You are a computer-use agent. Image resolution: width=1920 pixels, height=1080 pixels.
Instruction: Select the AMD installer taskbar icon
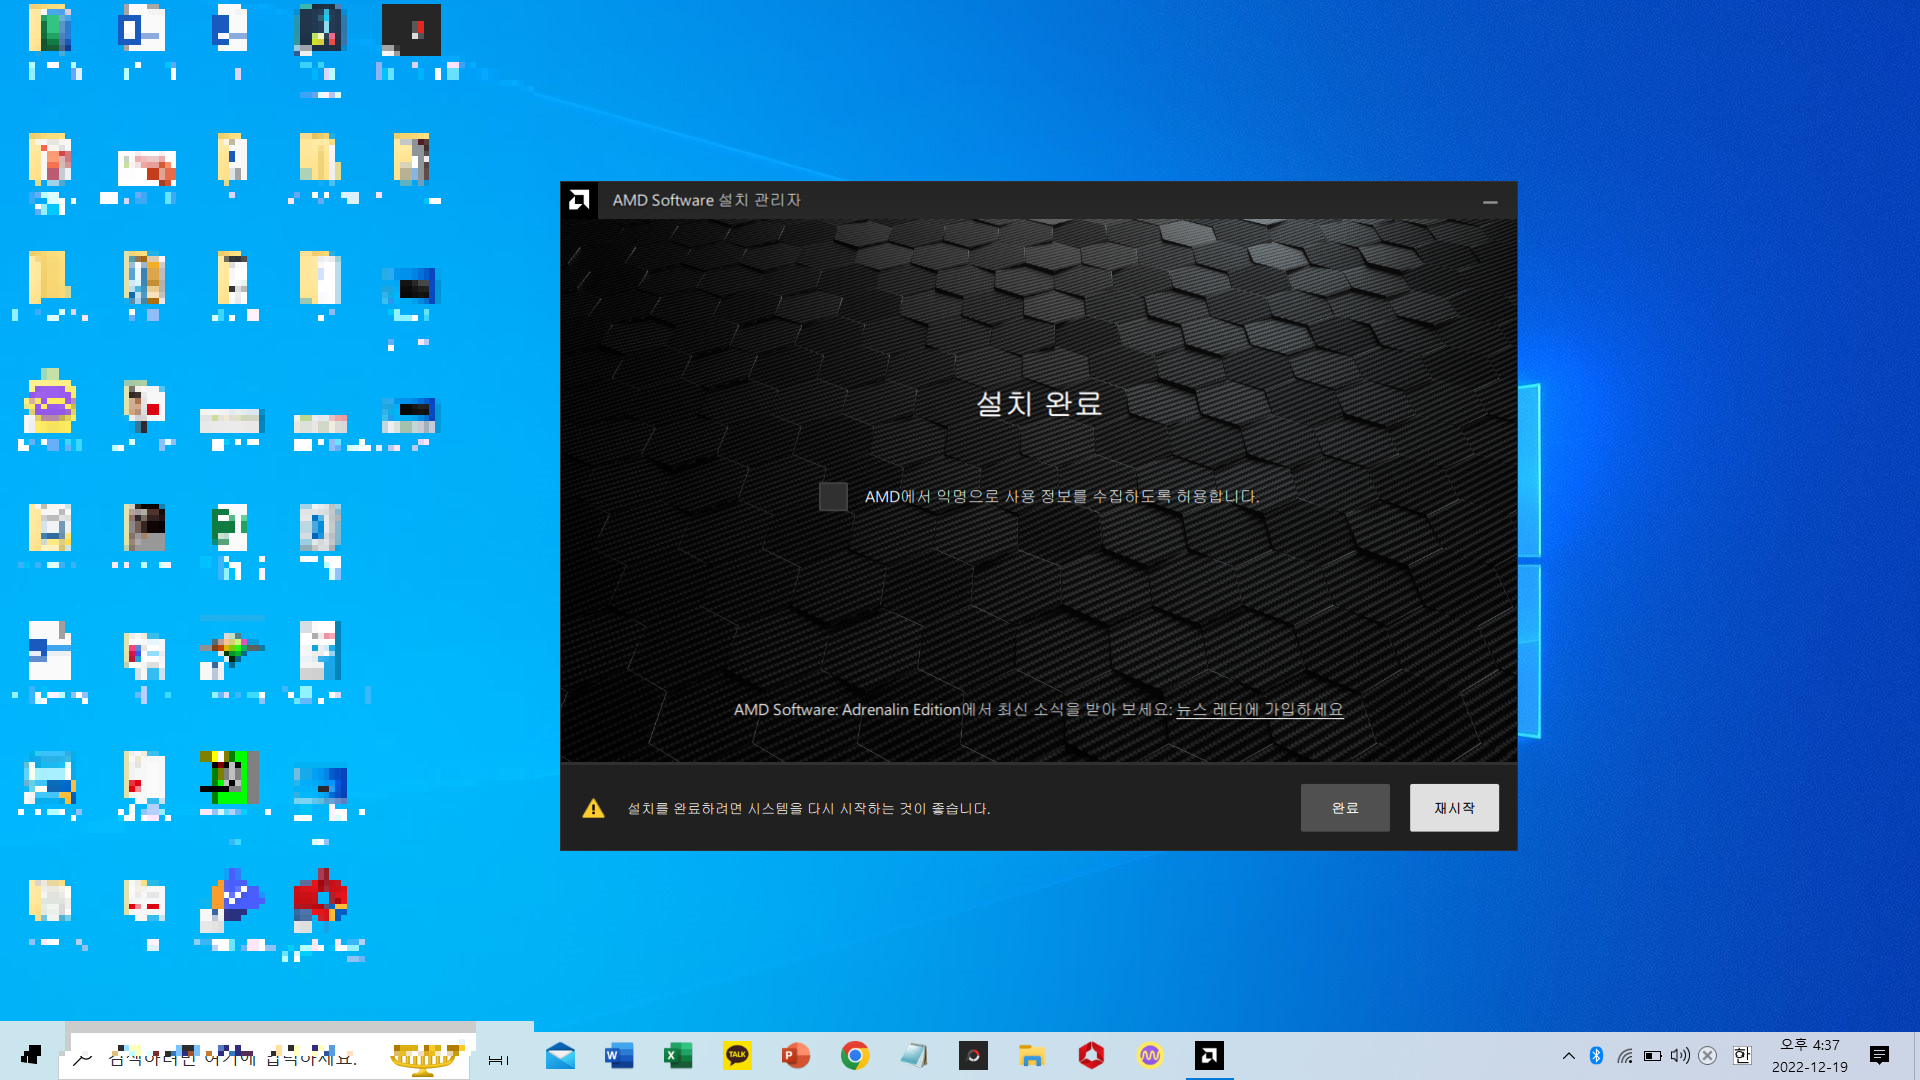[x=1209, y=1056]
